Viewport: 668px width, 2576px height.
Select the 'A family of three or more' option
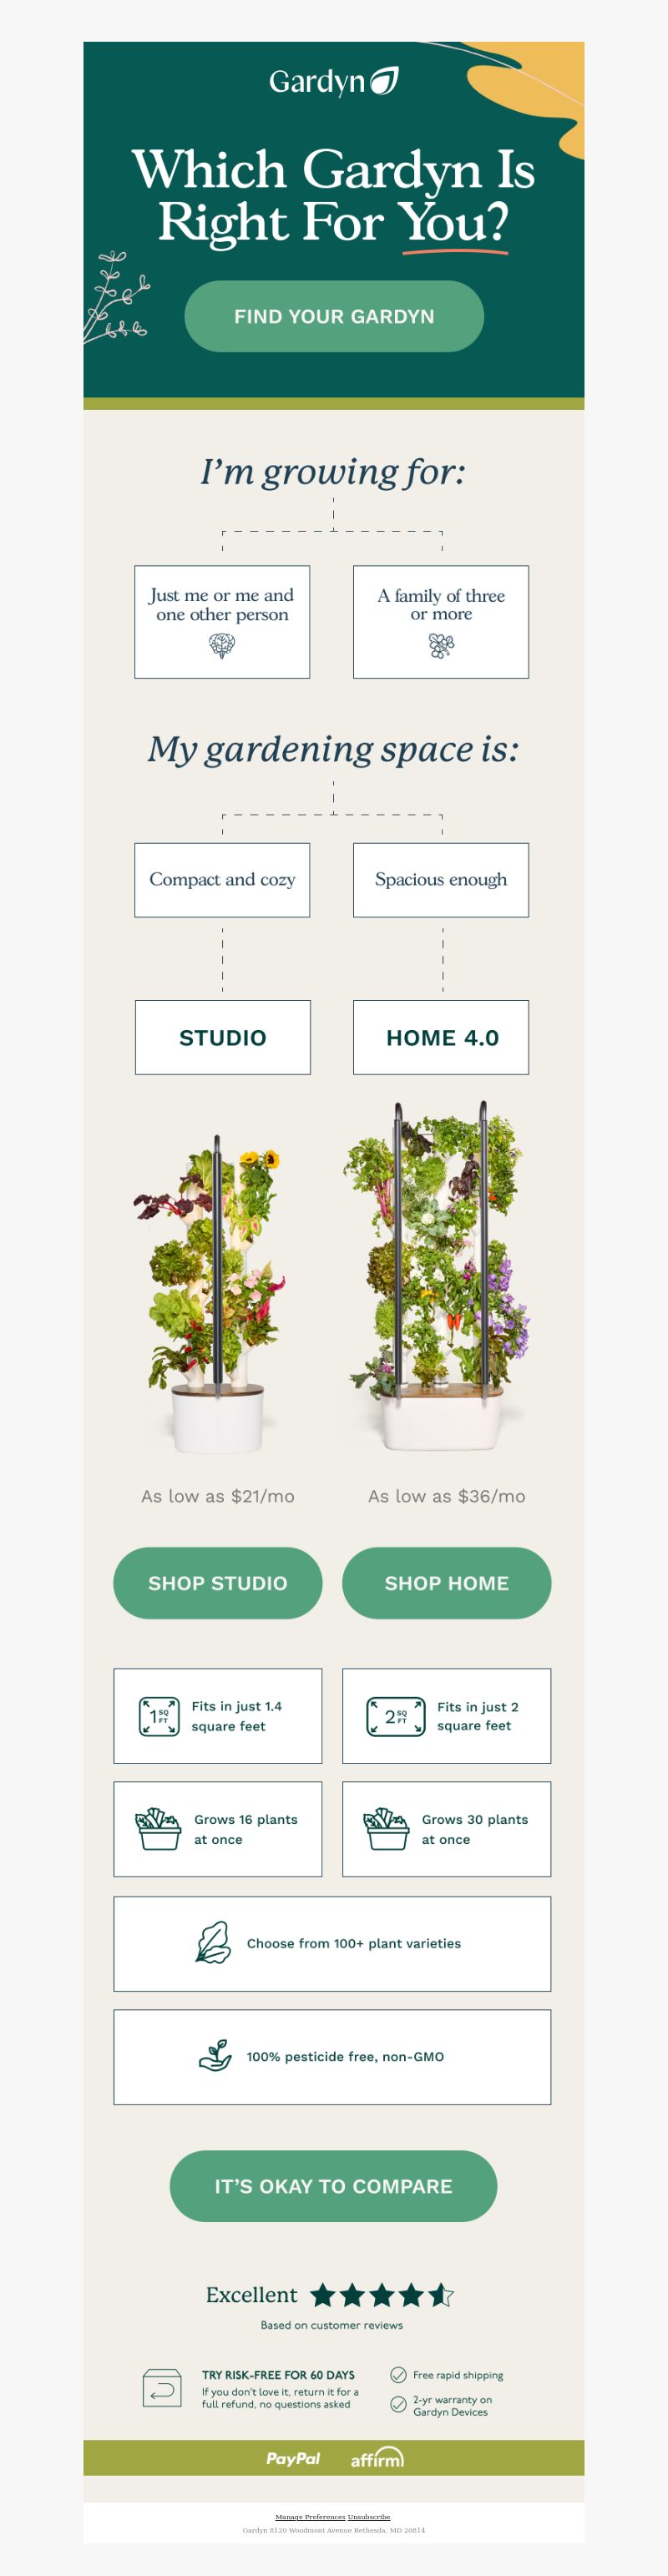(441, 622)
